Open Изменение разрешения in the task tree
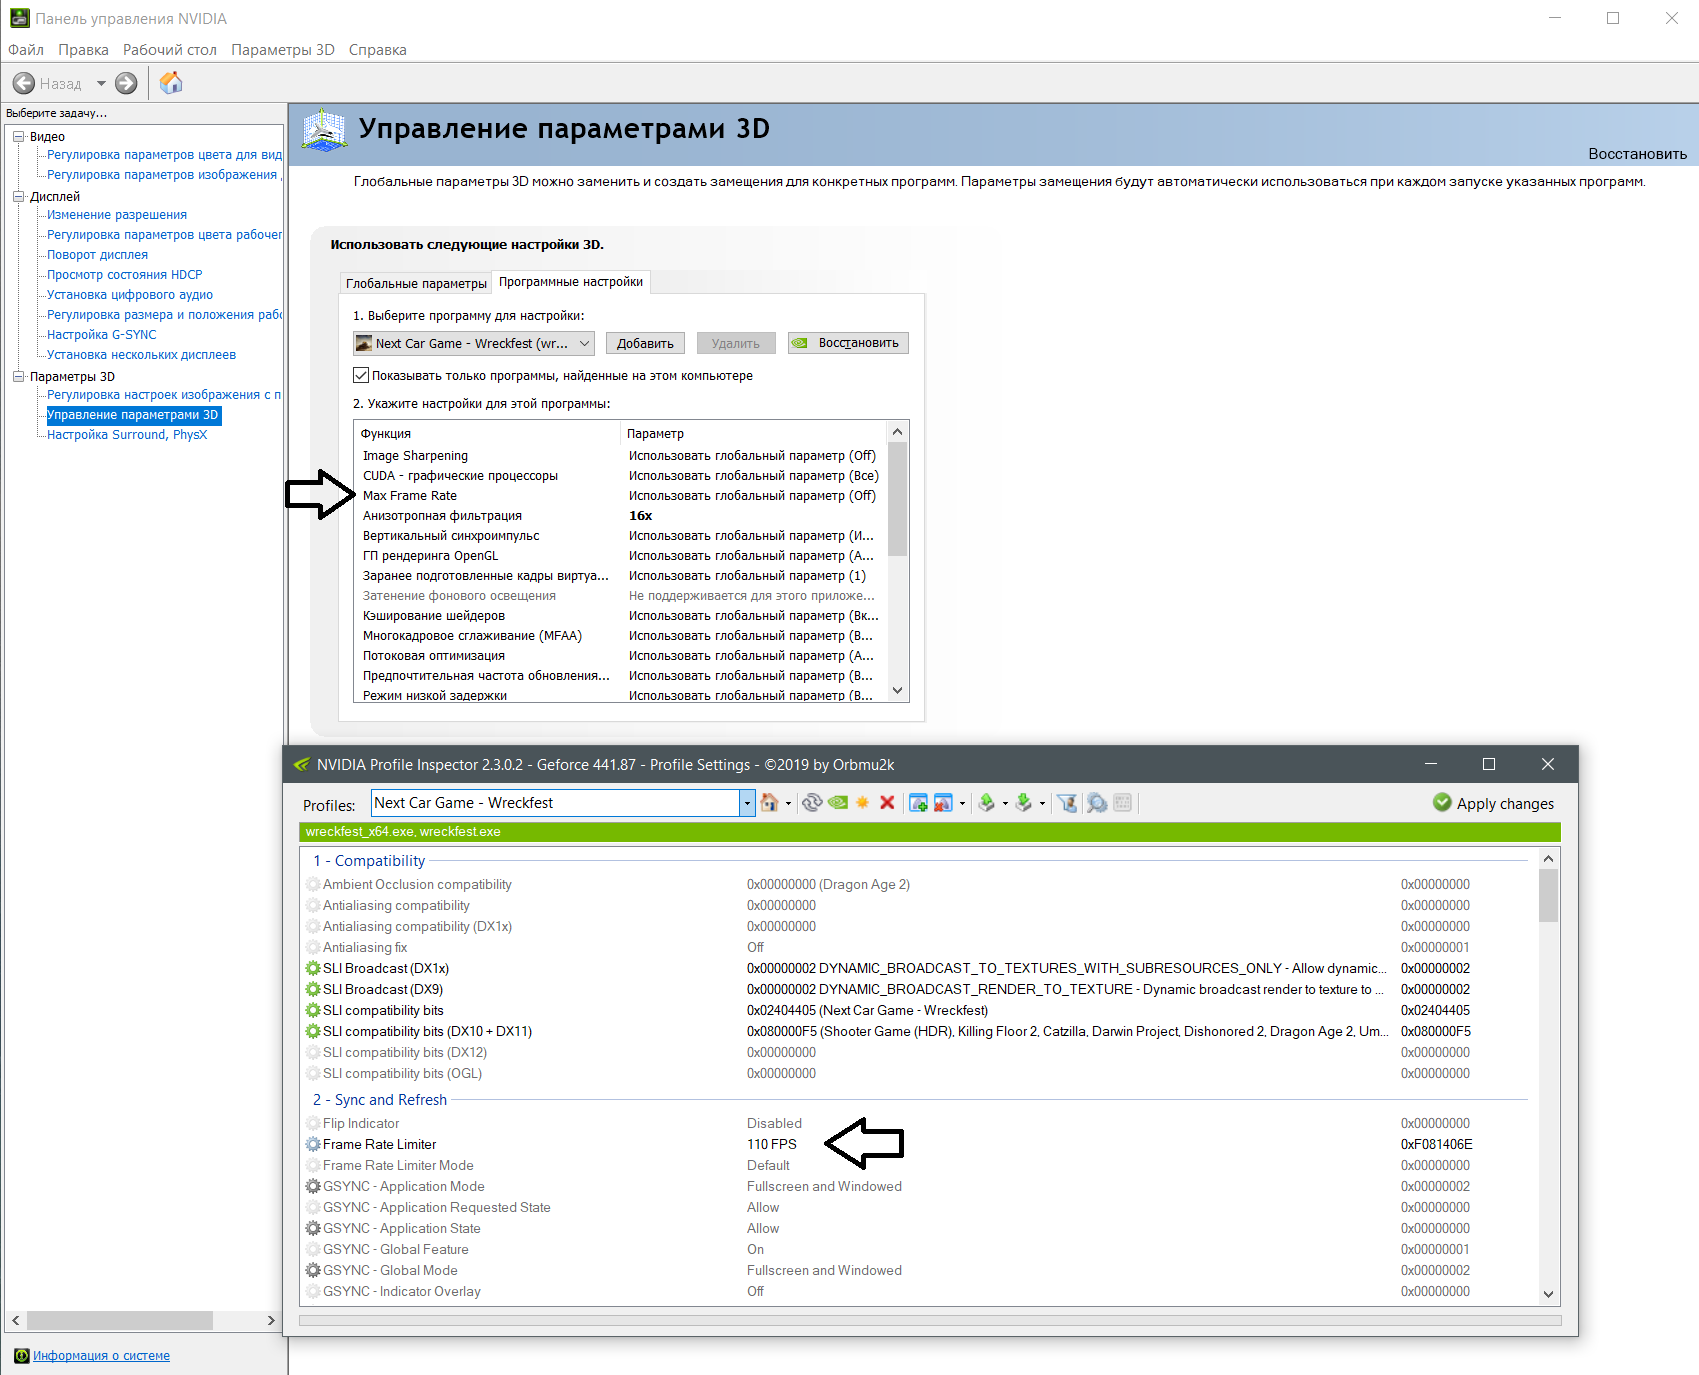Image resolution: width=1699 pixels, height=1375 pixels. click(x=117, y=215)
